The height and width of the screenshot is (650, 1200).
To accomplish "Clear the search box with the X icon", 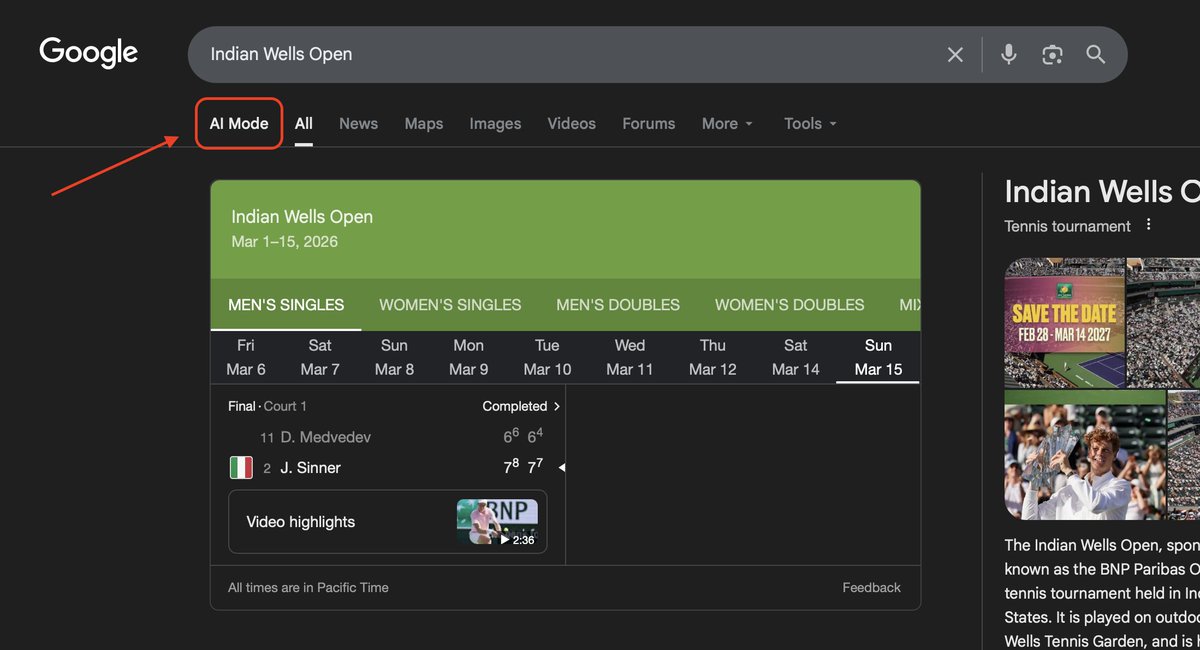I will click(955, 55).
